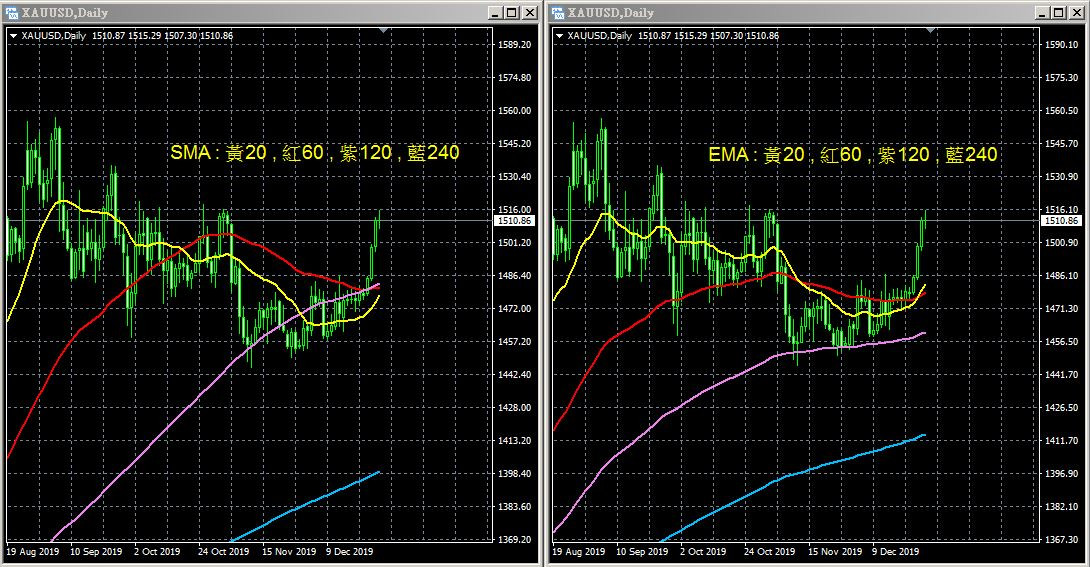Click price level 1560.50

pyautogui.click(x=1061, y=110)
